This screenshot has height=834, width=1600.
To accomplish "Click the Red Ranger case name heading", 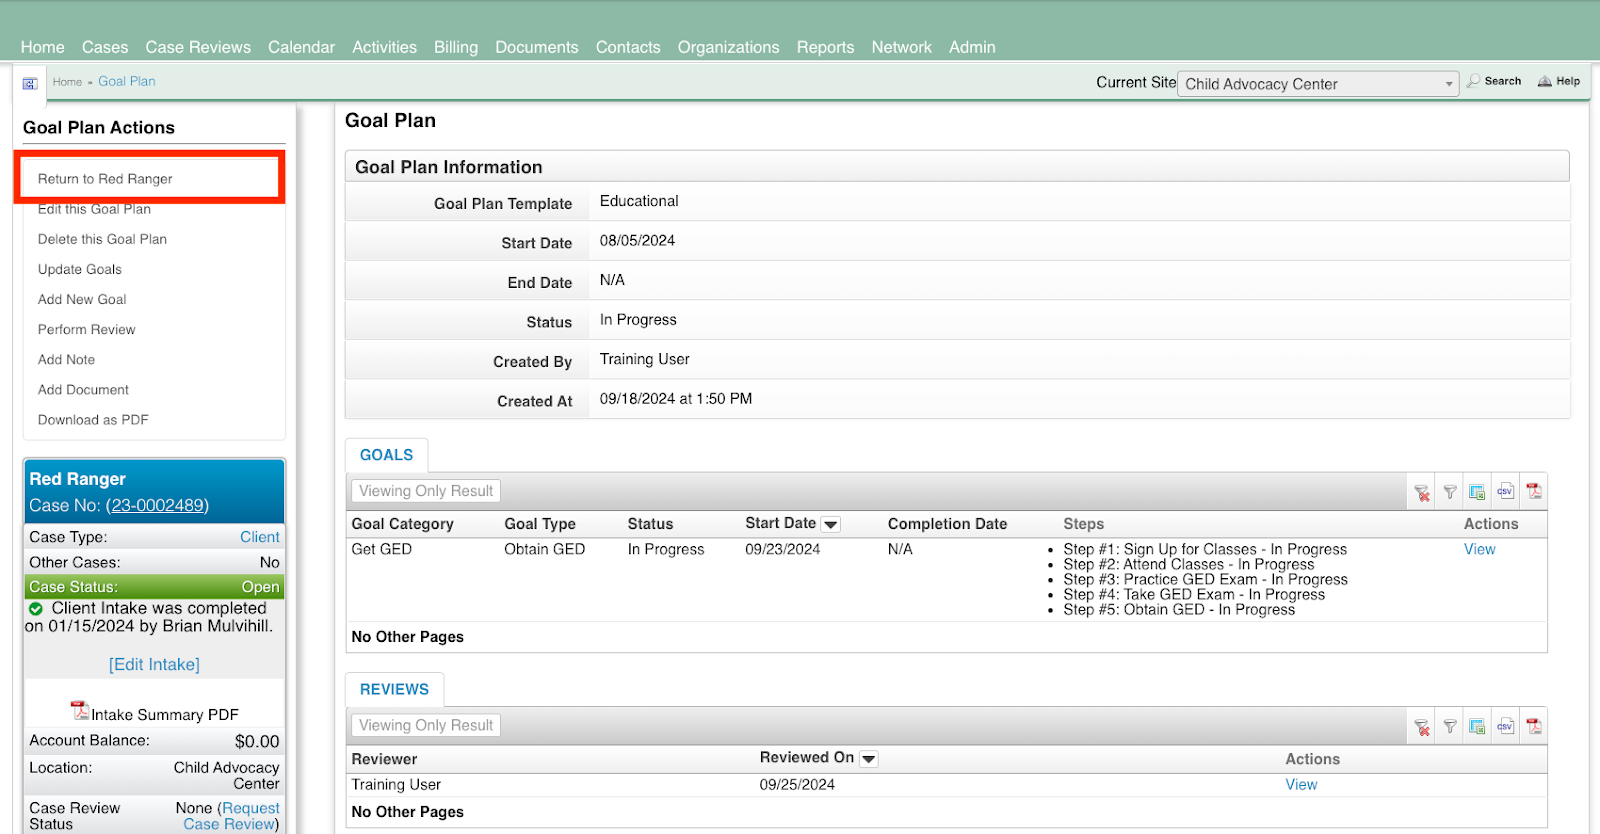I will click(x=77, y=479).
